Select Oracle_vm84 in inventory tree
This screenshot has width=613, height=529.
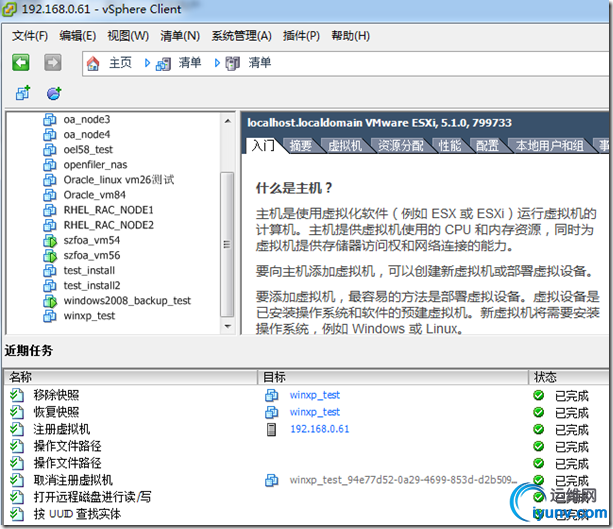[x=95, y=195]
